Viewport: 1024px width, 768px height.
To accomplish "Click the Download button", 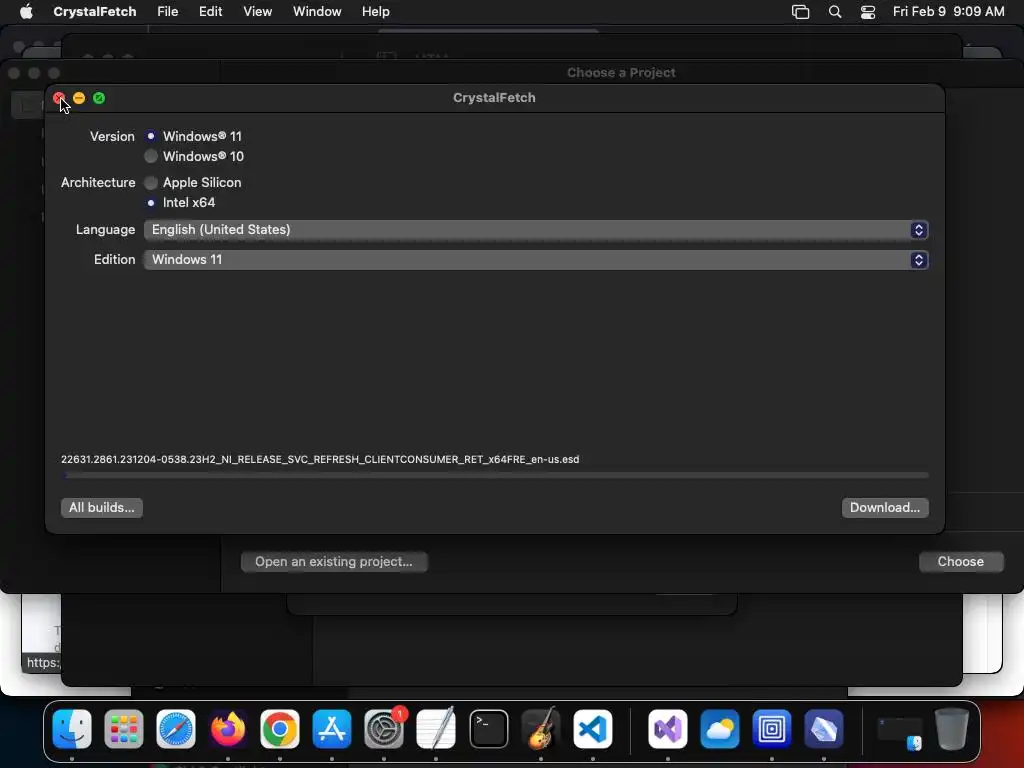I will (x=885, y=507).
